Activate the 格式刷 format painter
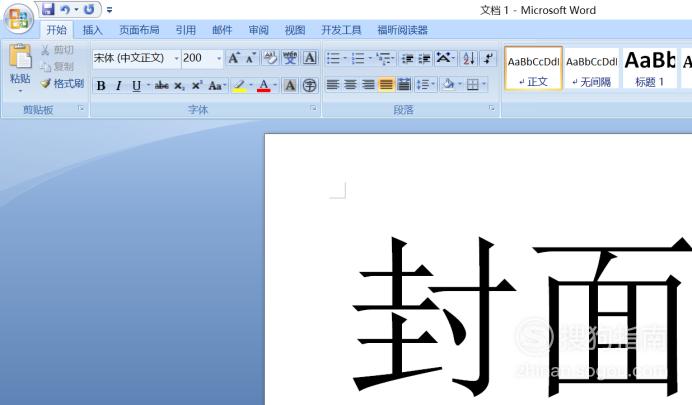This screenshot has width=692, height=405. coord(62,83)
